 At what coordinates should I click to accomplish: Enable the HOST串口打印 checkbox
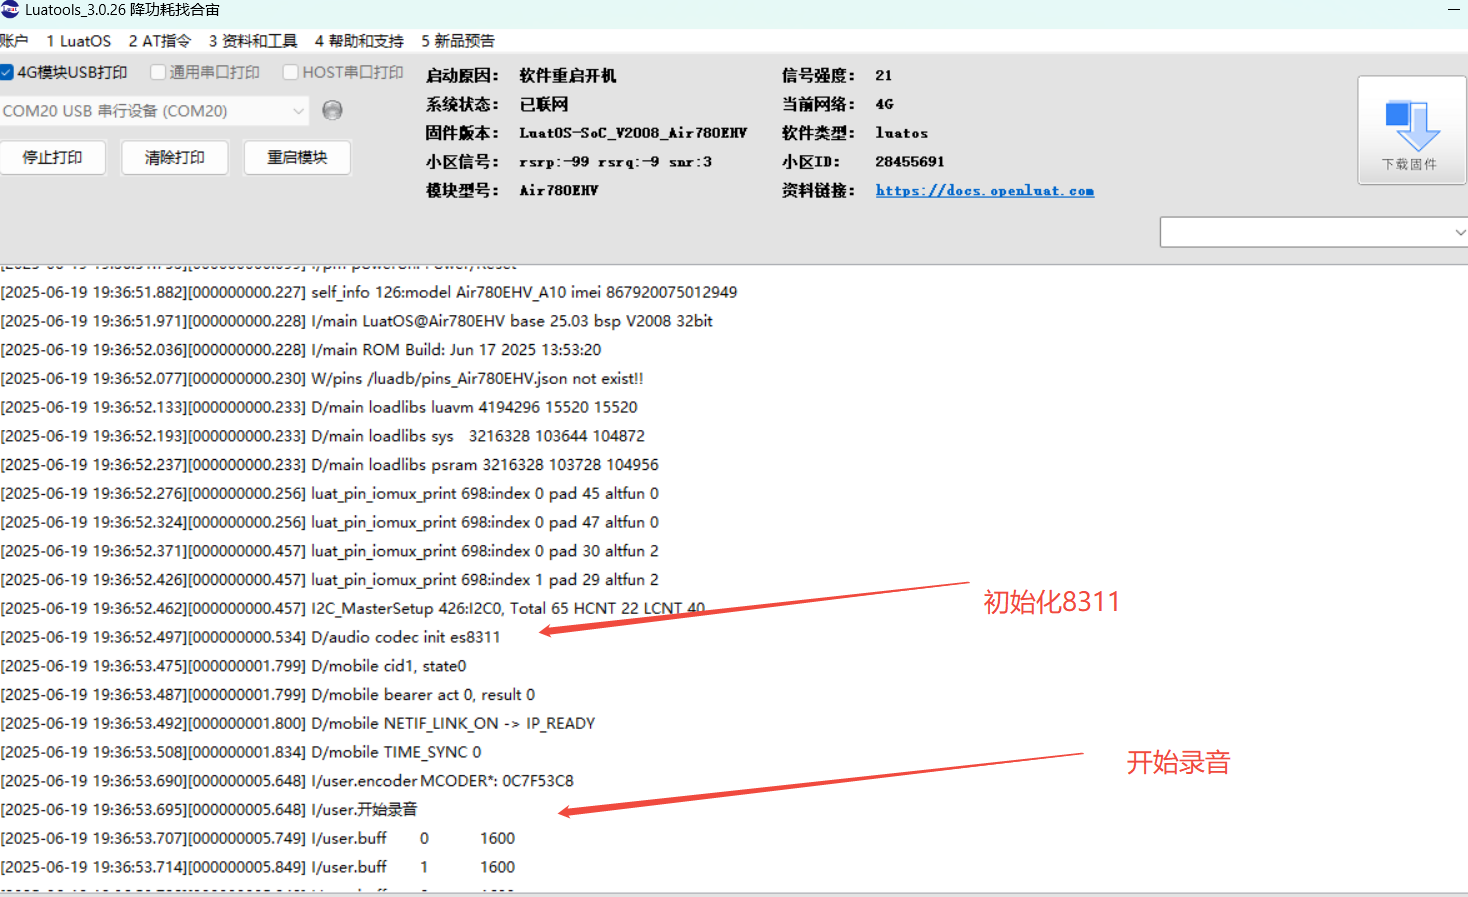coord(291,72)
